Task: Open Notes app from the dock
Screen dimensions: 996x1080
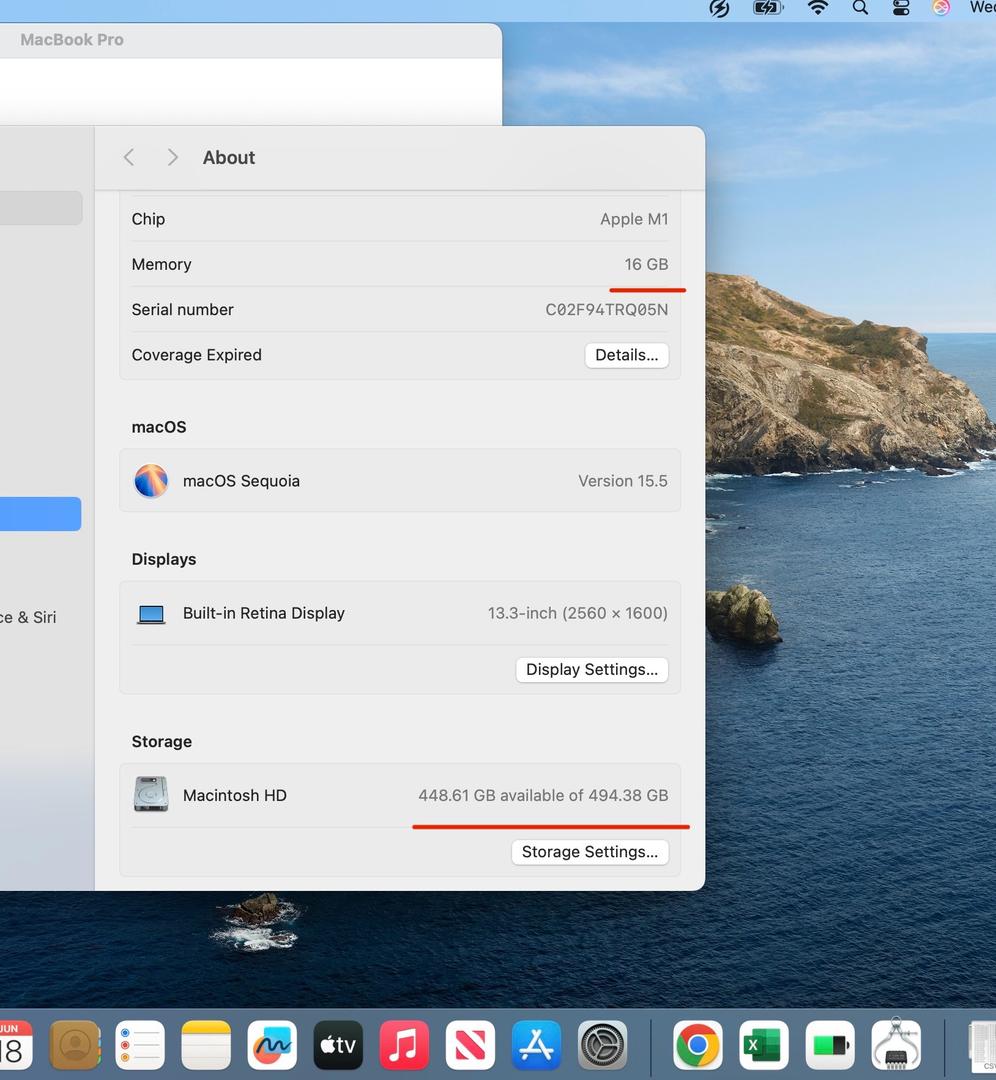Action: coord(206,1046)
